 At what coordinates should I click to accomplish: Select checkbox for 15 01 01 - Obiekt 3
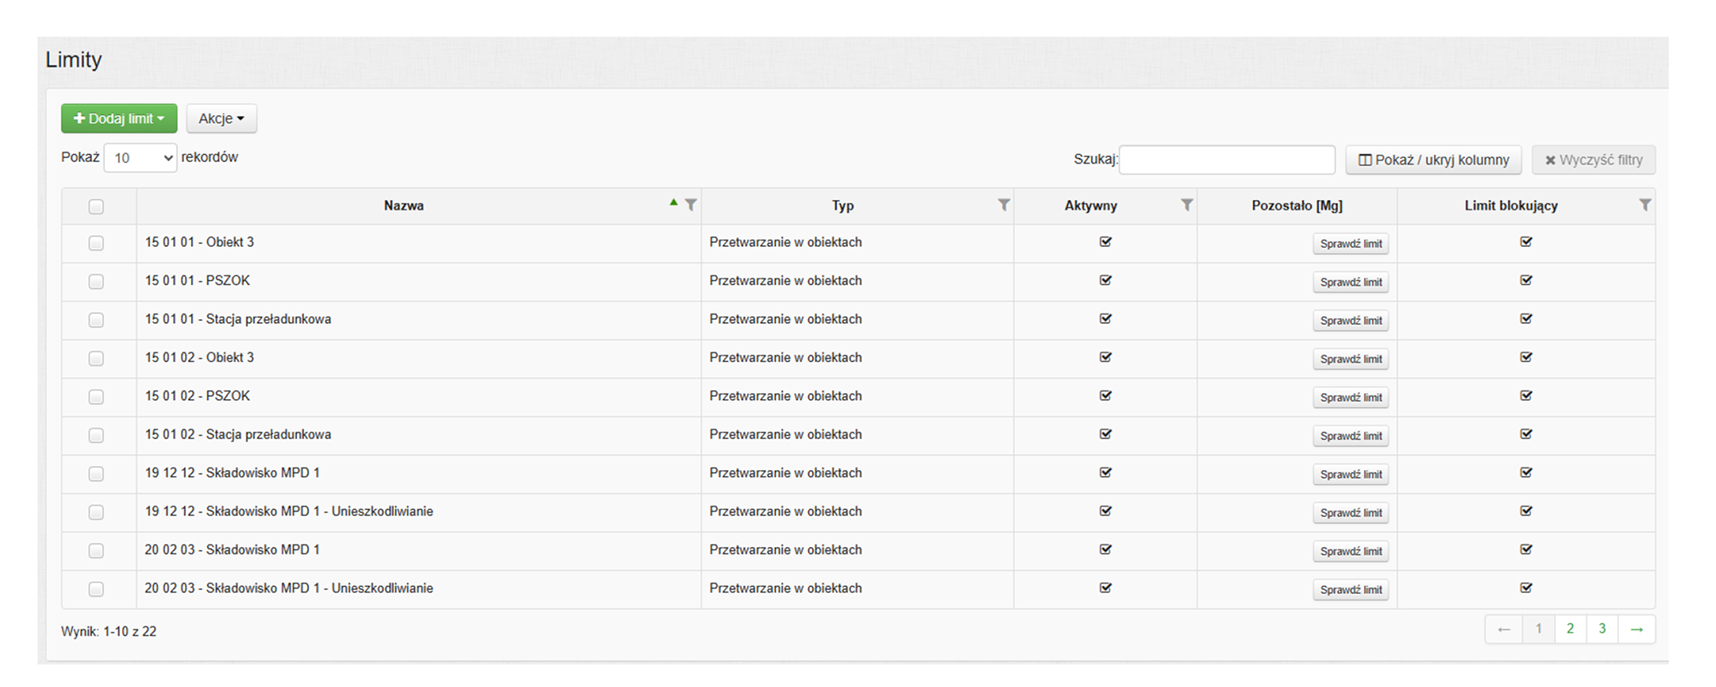(x=96, y=243)
